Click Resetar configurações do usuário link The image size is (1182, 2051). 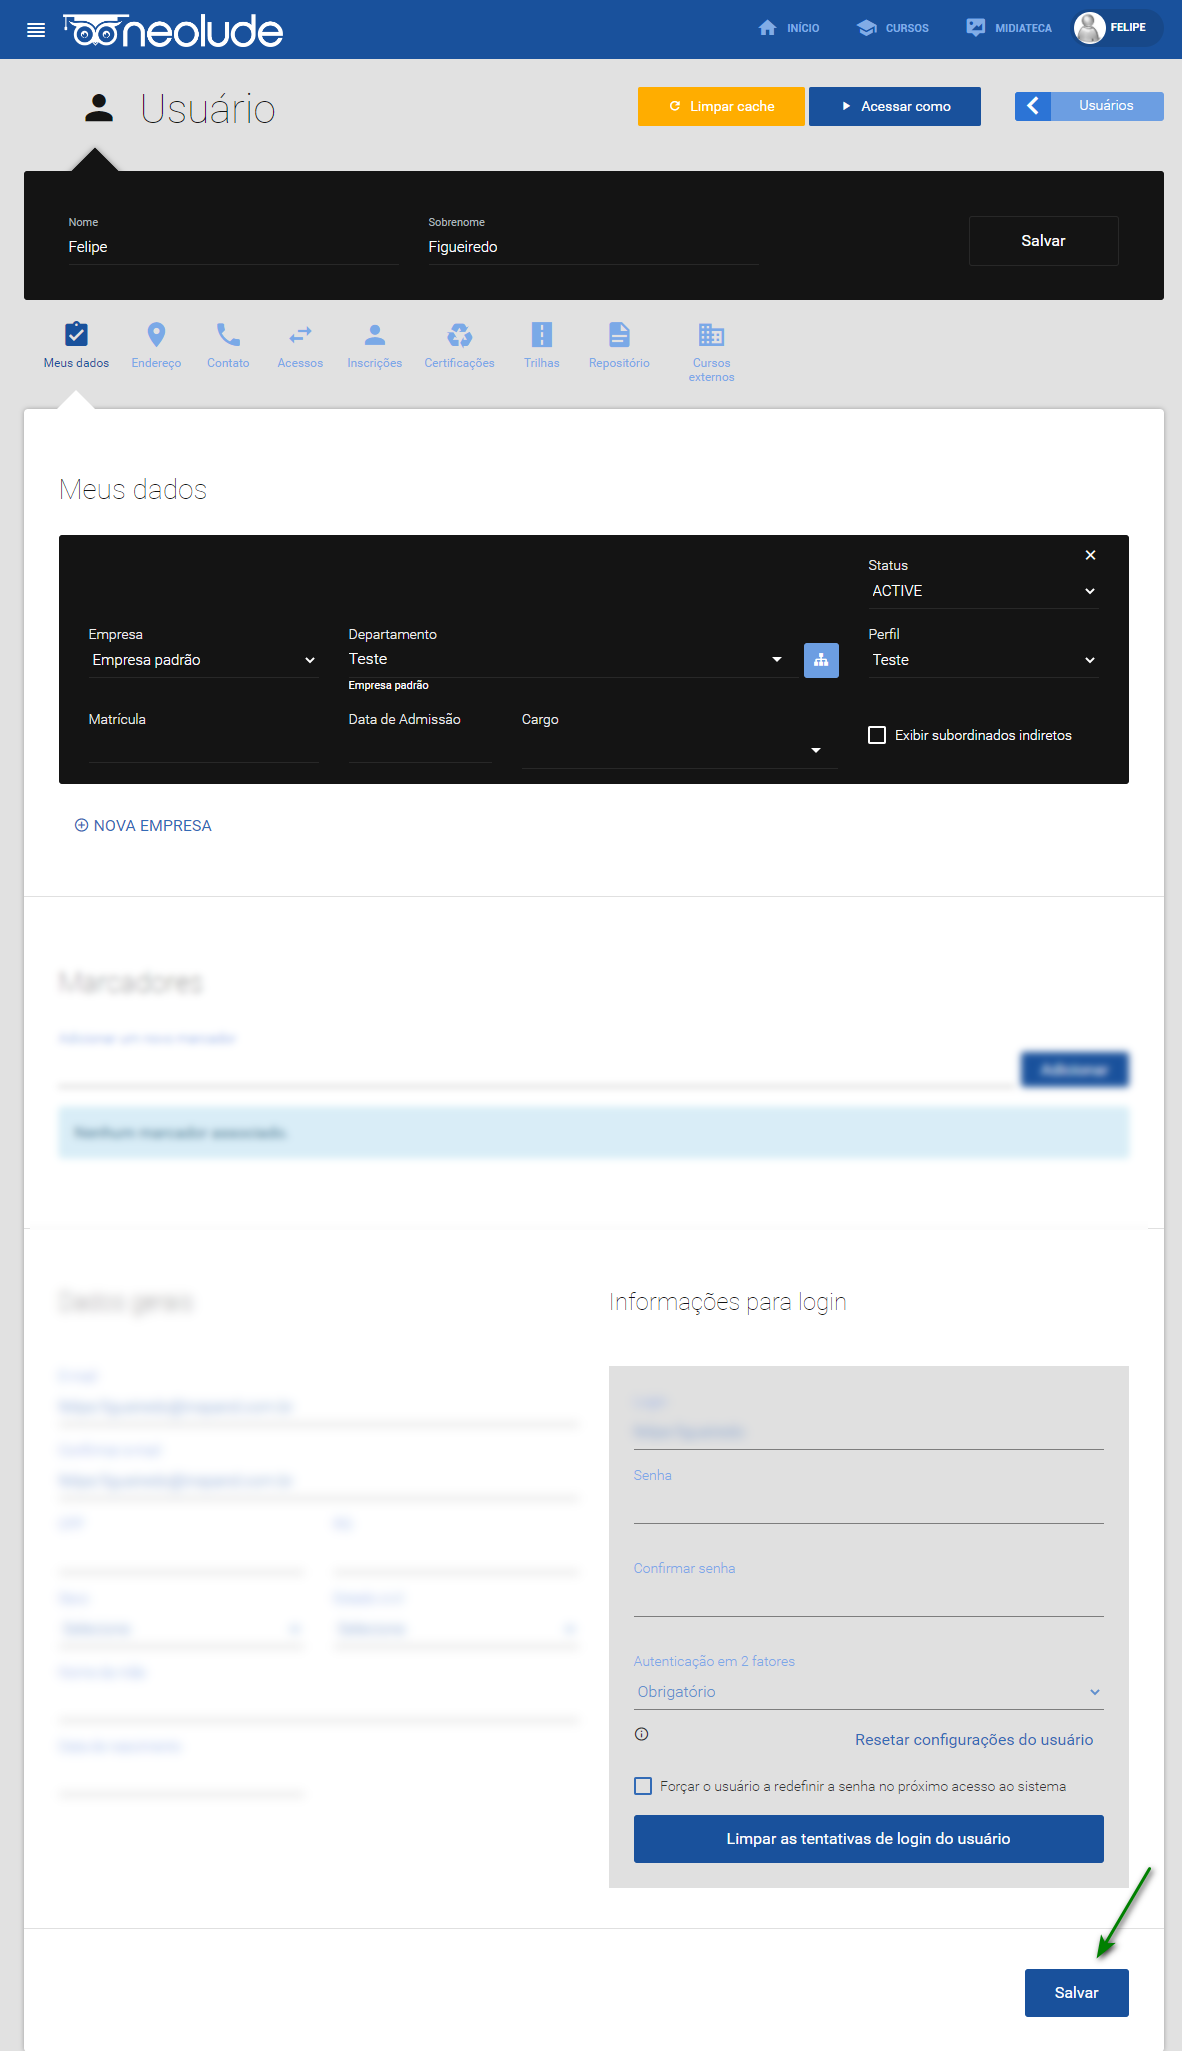pos(974,1740)
